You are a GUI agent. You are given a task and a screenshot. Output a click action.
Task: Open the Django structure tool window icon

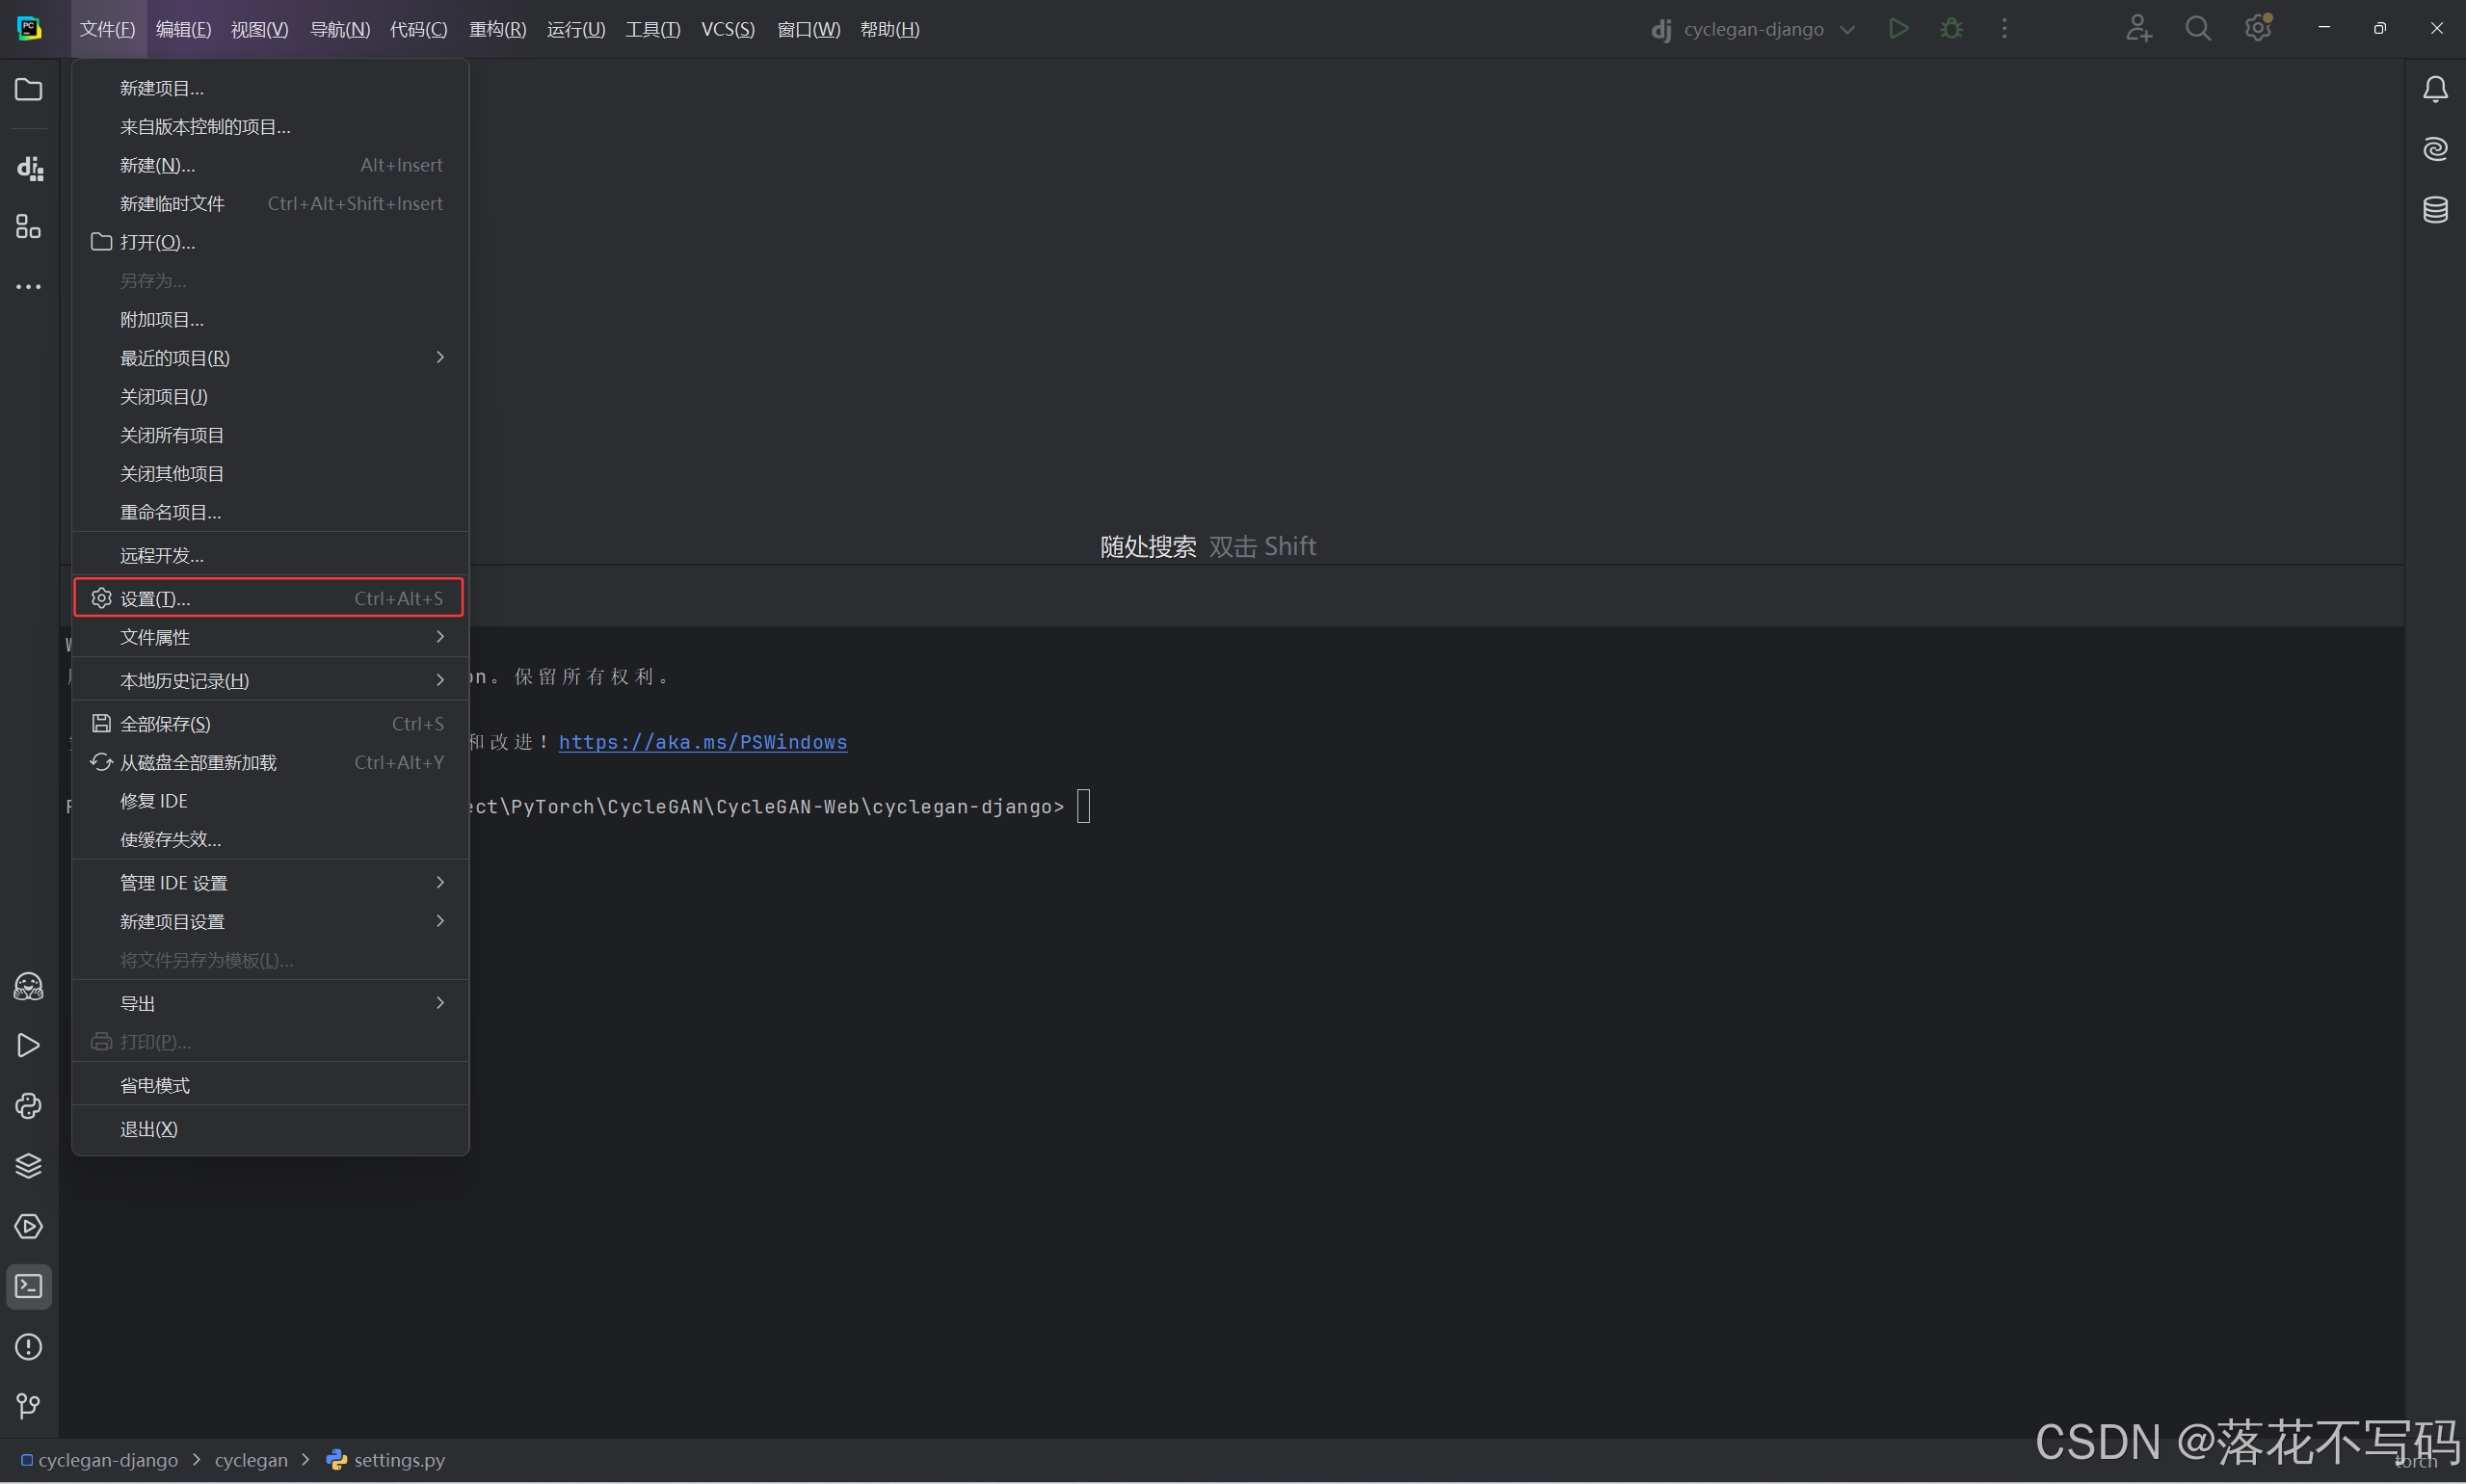tap(29, 167)
